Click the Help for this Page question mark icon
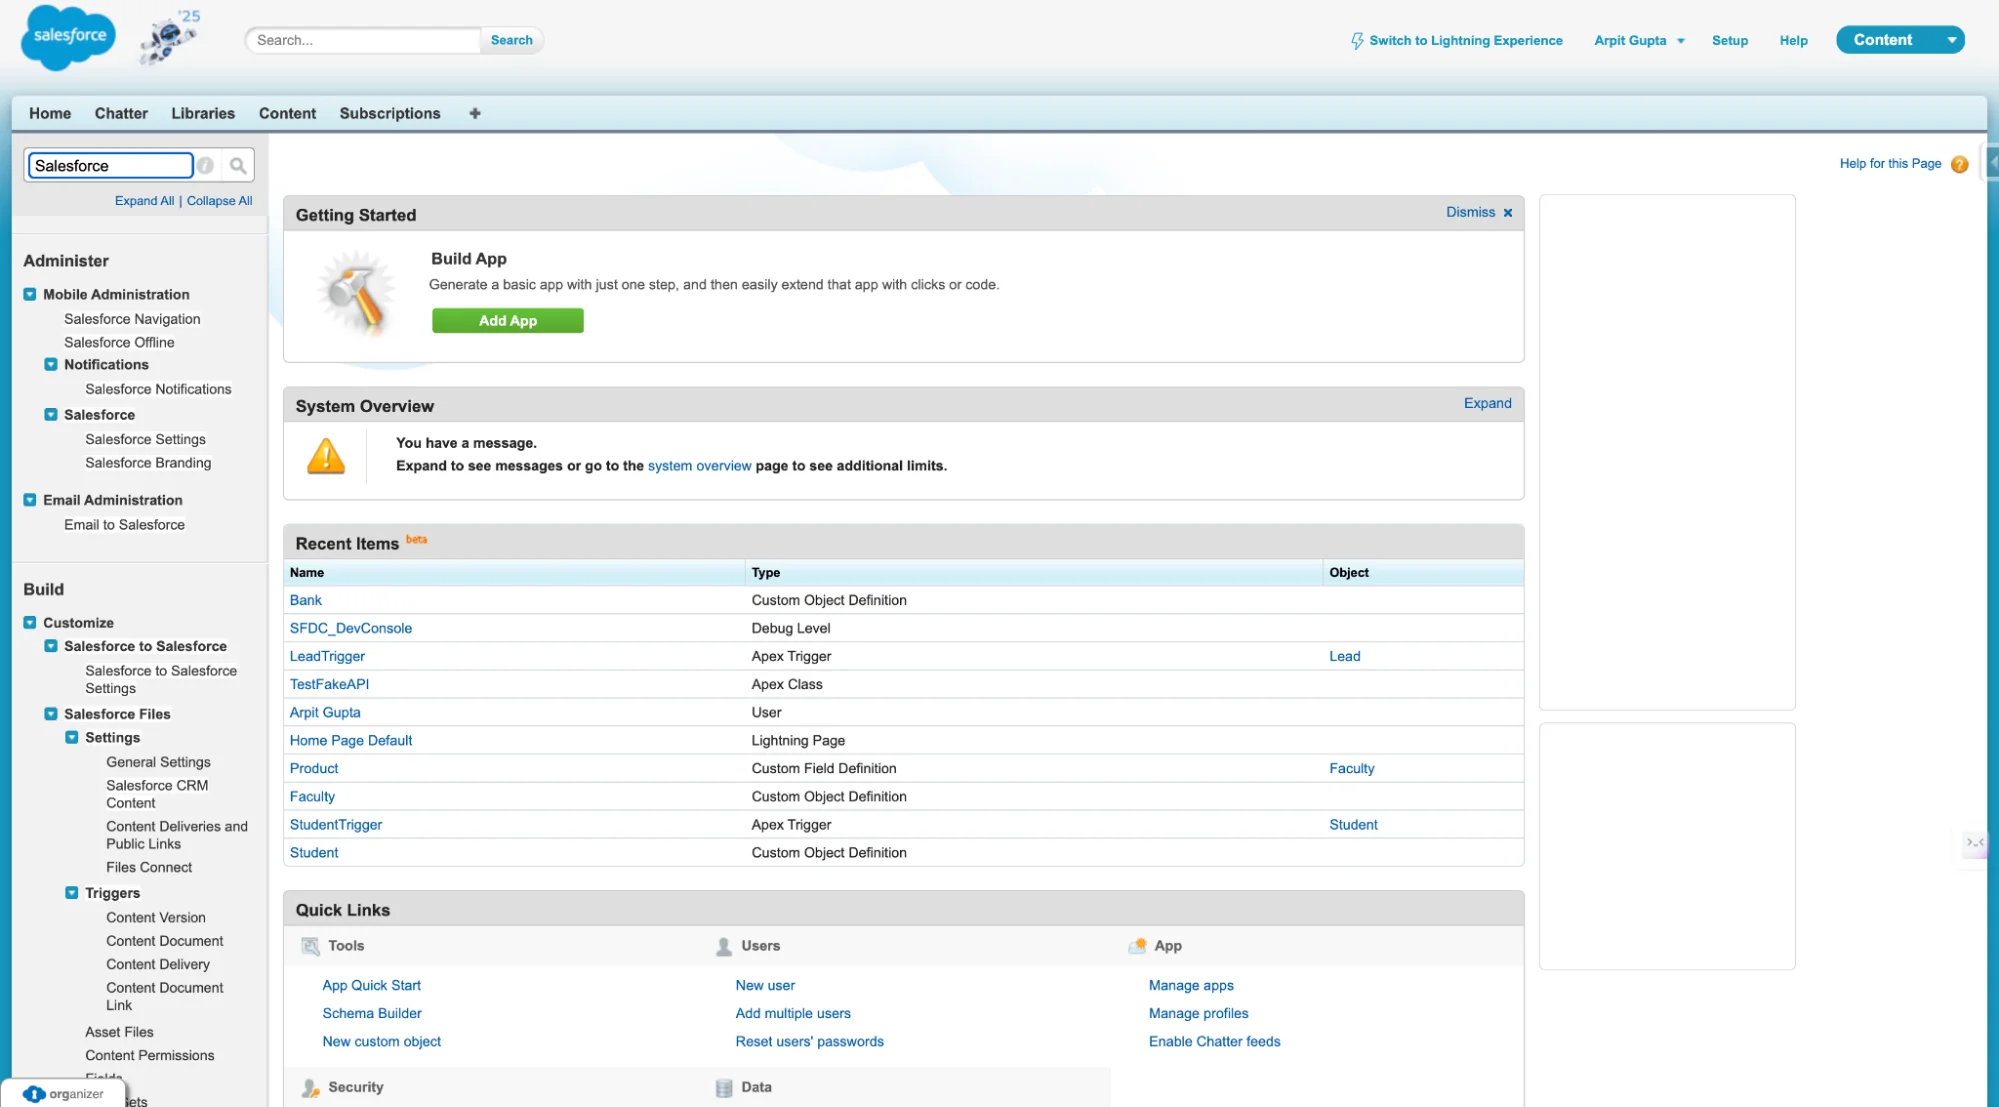 pos(1959,164)
